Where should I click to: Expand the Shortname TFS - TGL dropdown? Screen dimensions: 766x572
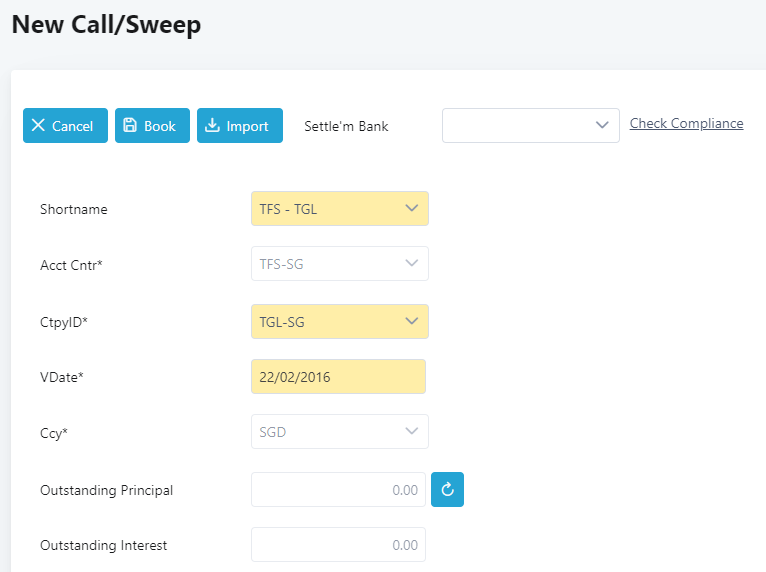click(340, 209)
